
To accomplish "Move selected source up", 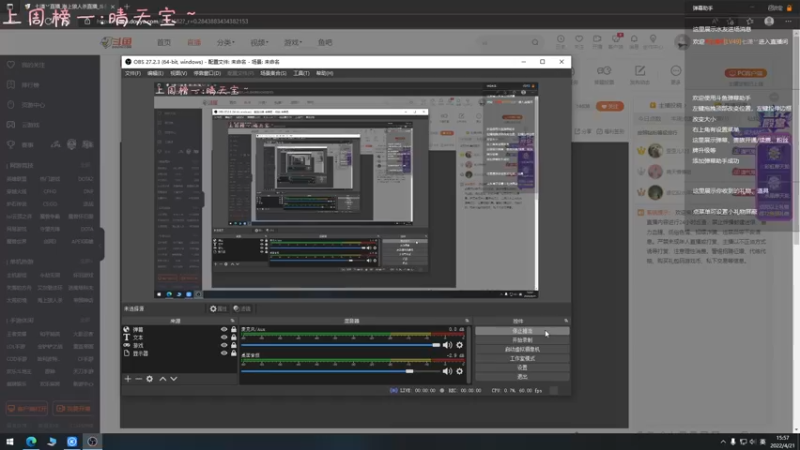I will 163,379.
